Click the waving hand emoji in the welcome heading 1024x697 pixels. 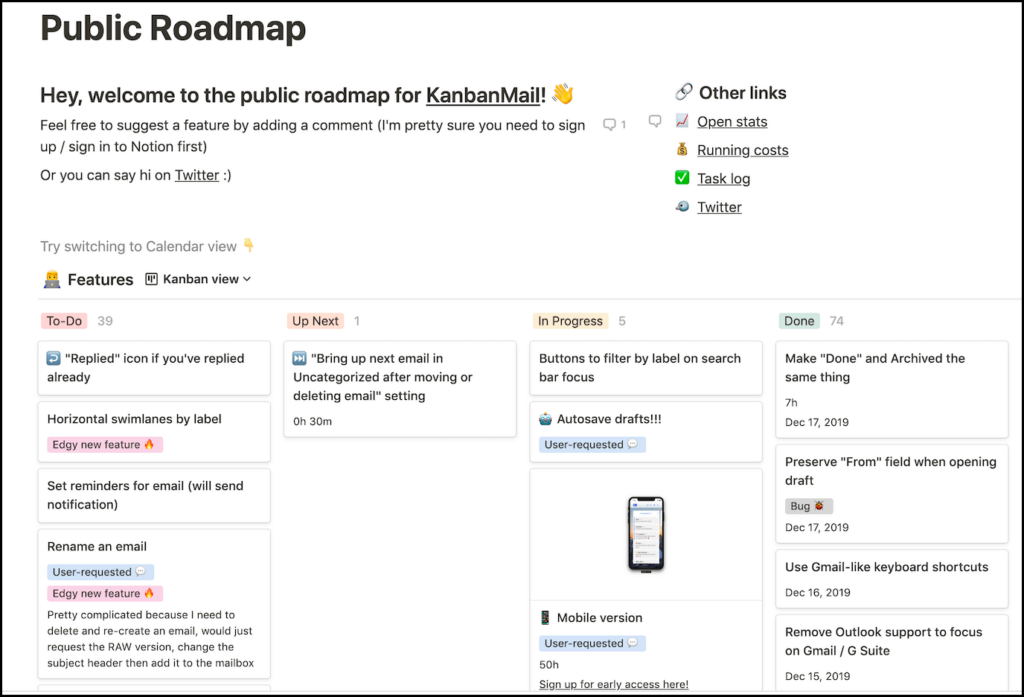tap(562, 93)
